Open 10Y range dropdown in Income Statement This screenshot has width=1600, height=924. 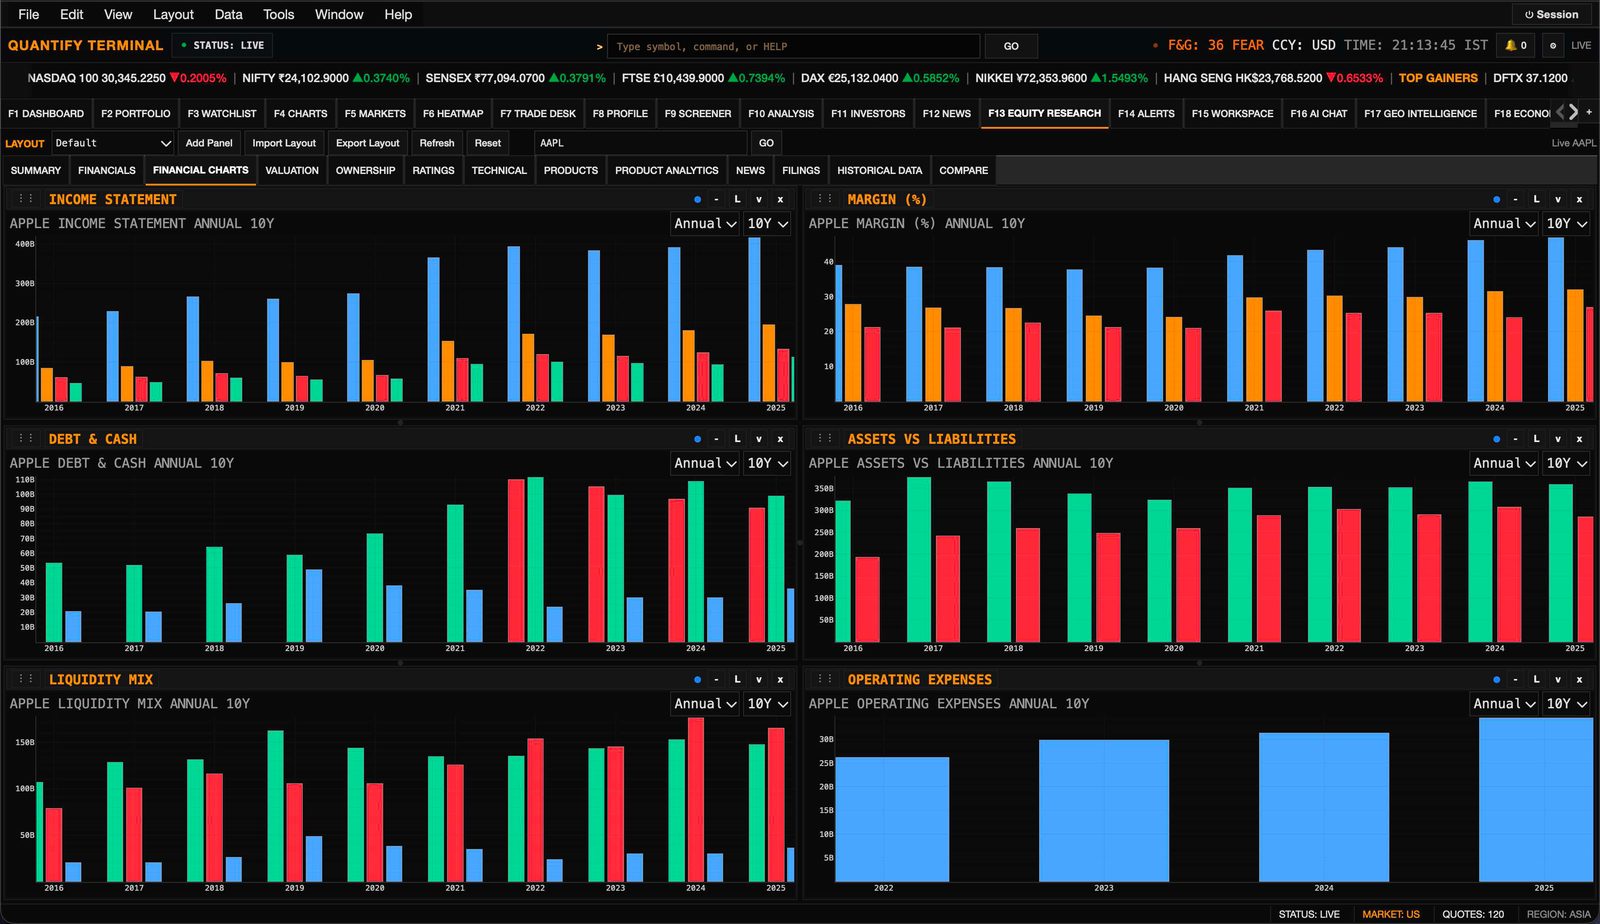[768, 224]
